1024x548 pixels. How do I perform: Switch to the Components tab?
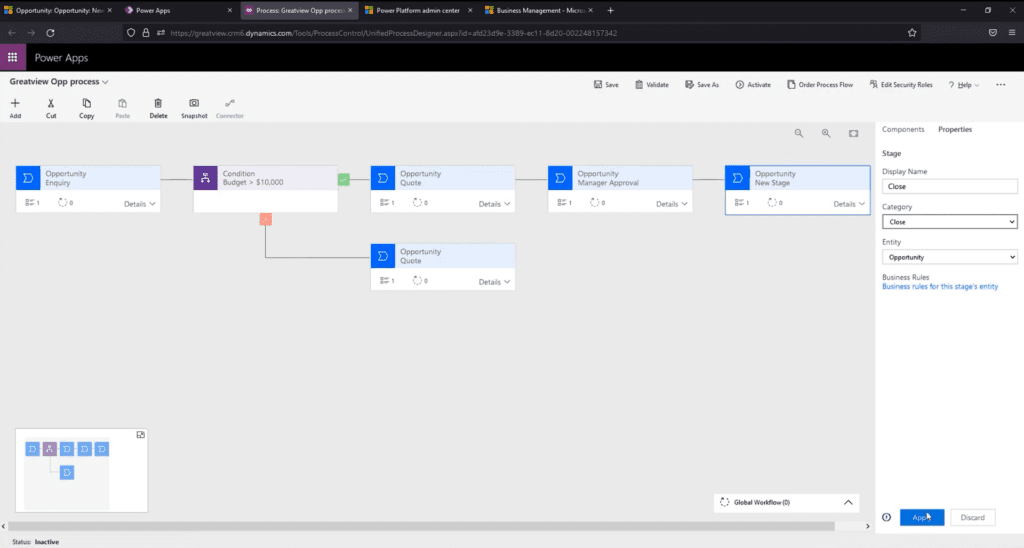point(903,129)
